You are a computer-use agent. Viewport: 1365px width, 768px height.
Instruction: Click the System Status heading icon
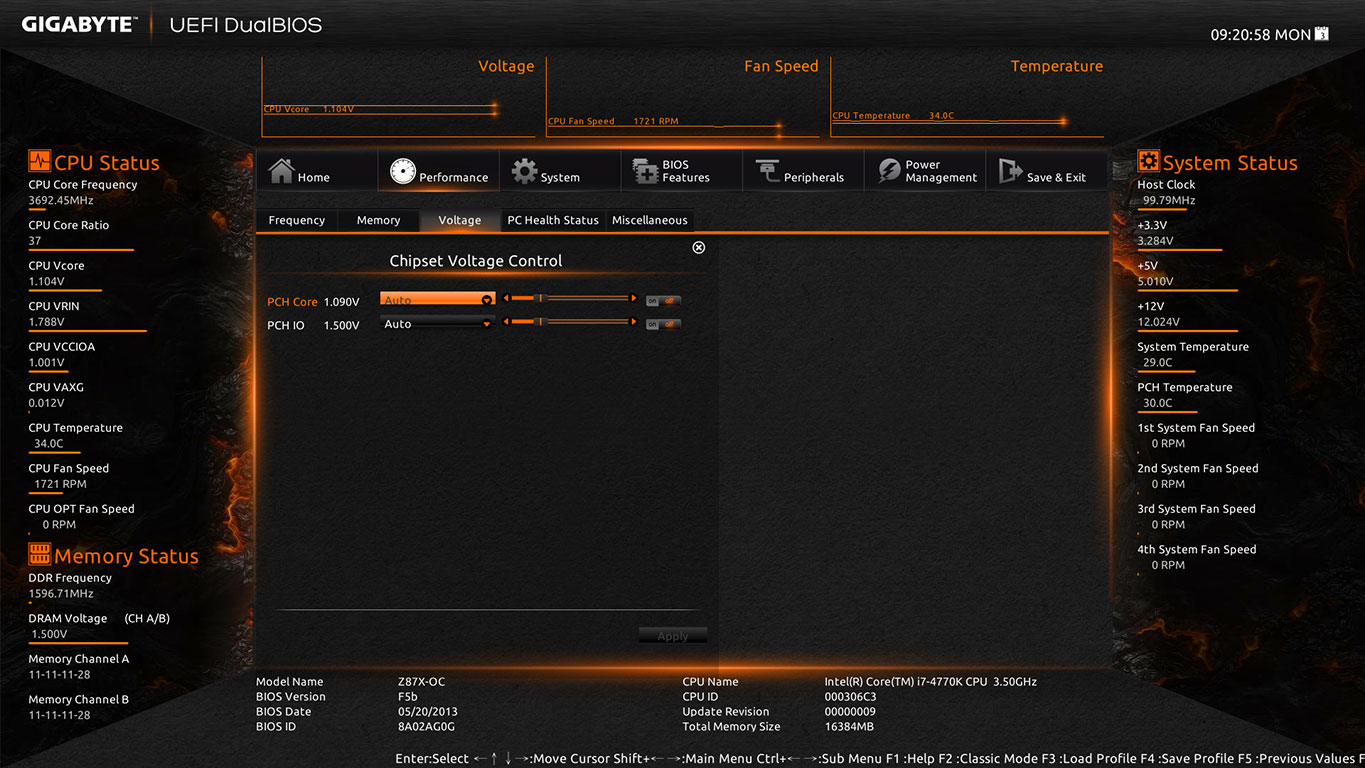click(1148, 161)
